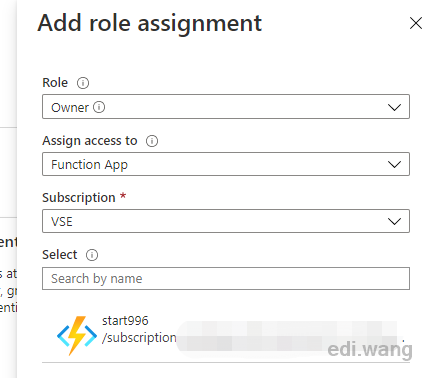Expand the Role dropdown chevron
This screenshot has height=378, width=431.
tap(394, 107)
